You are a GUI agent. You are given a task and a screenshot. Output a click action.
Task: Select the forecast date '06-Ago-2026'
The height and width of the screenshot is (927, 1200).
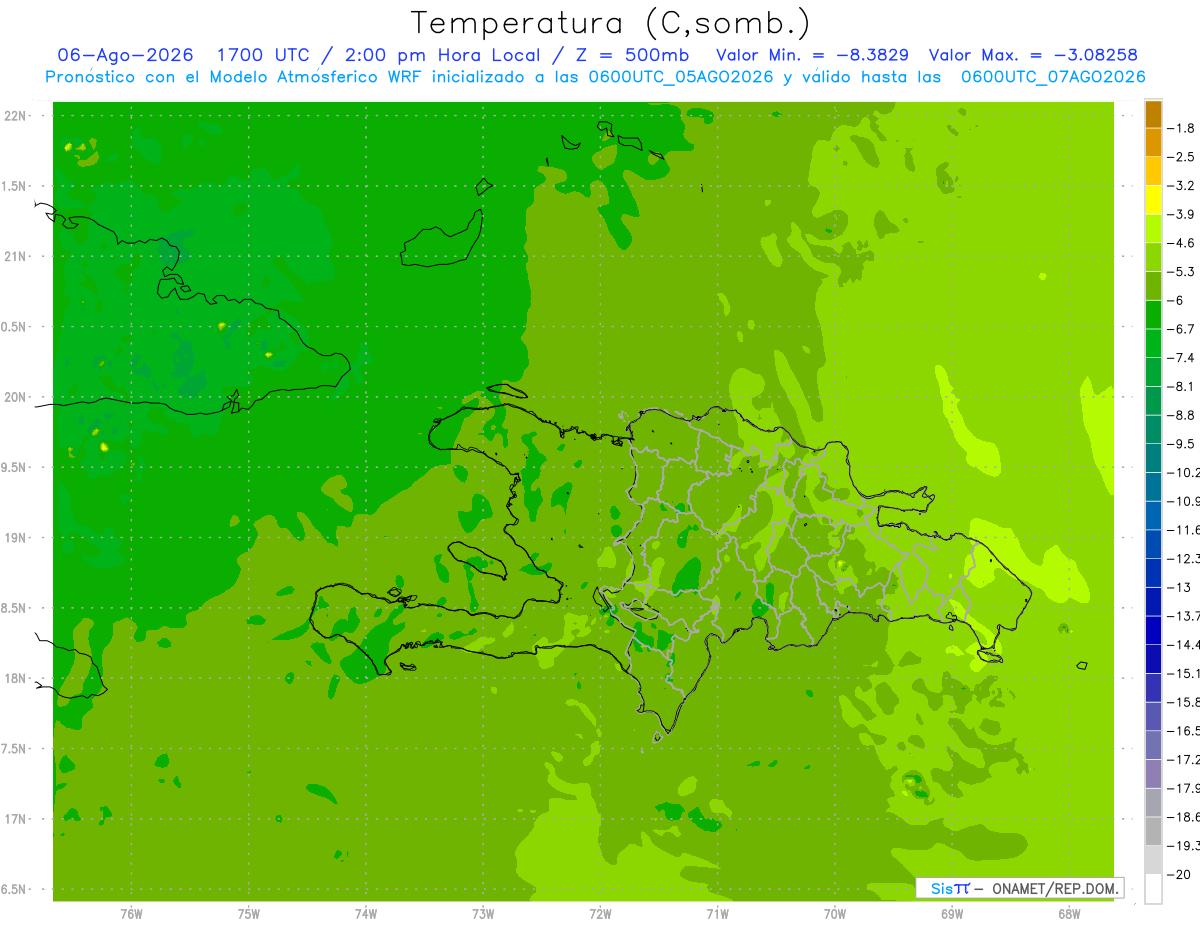tap(125, 55)
